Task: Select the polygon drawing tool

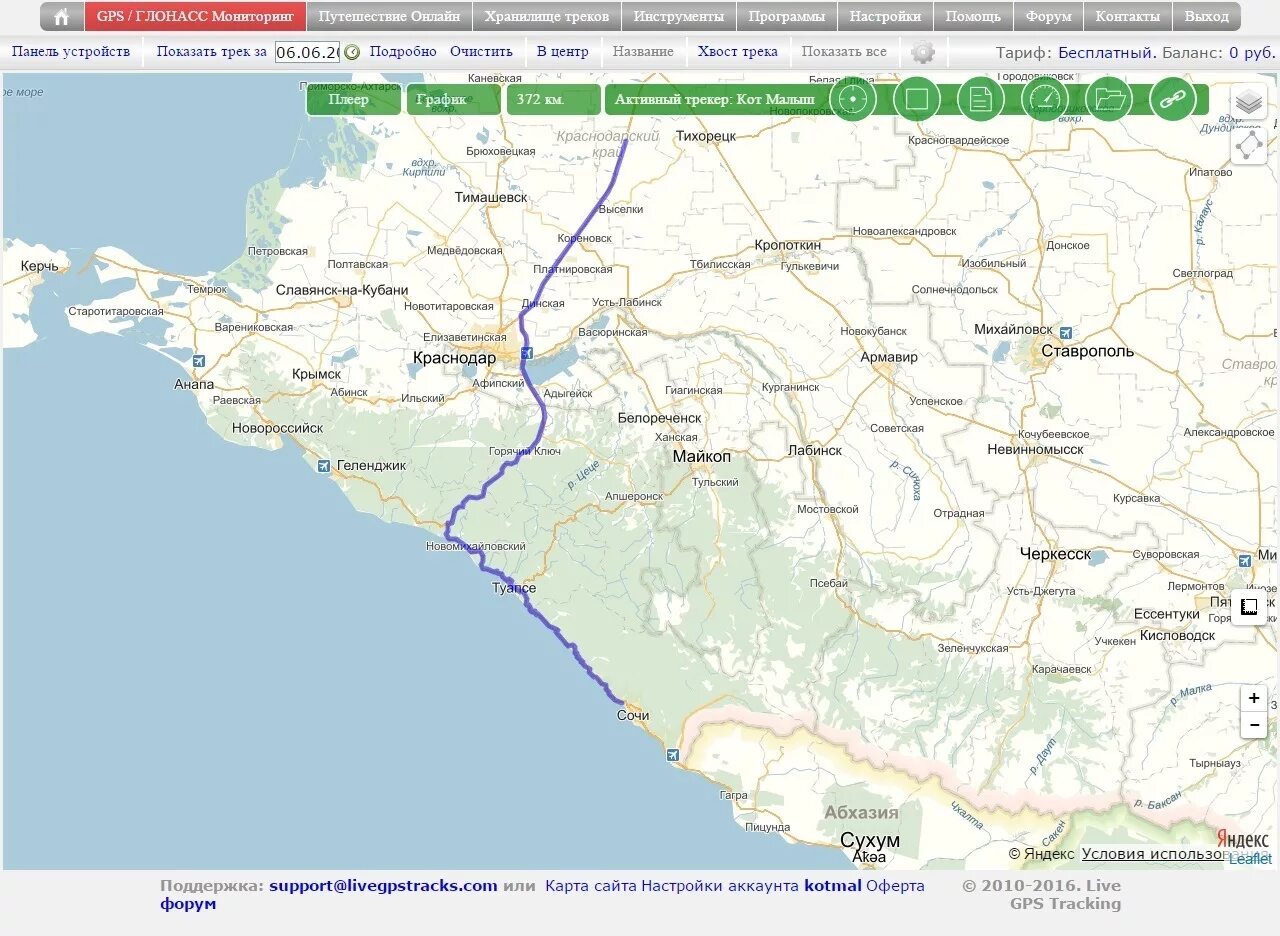Action: [x=1249, y=146]
